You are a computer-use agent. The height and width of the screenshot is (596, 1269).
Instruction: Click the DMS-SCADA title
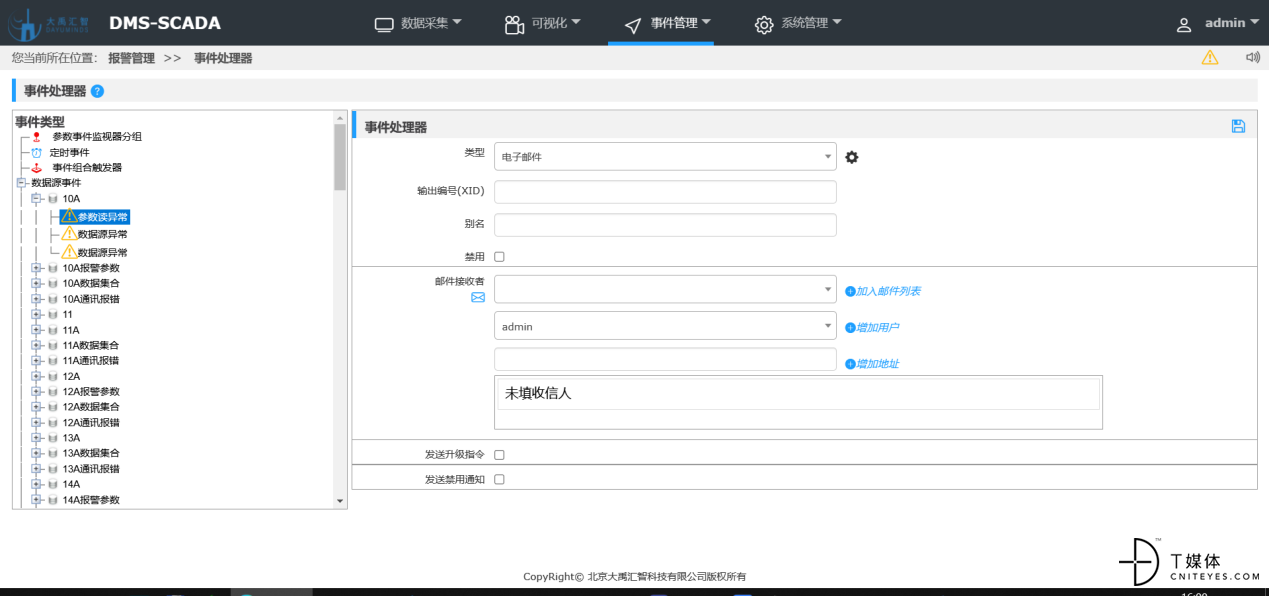pos(165,23)
